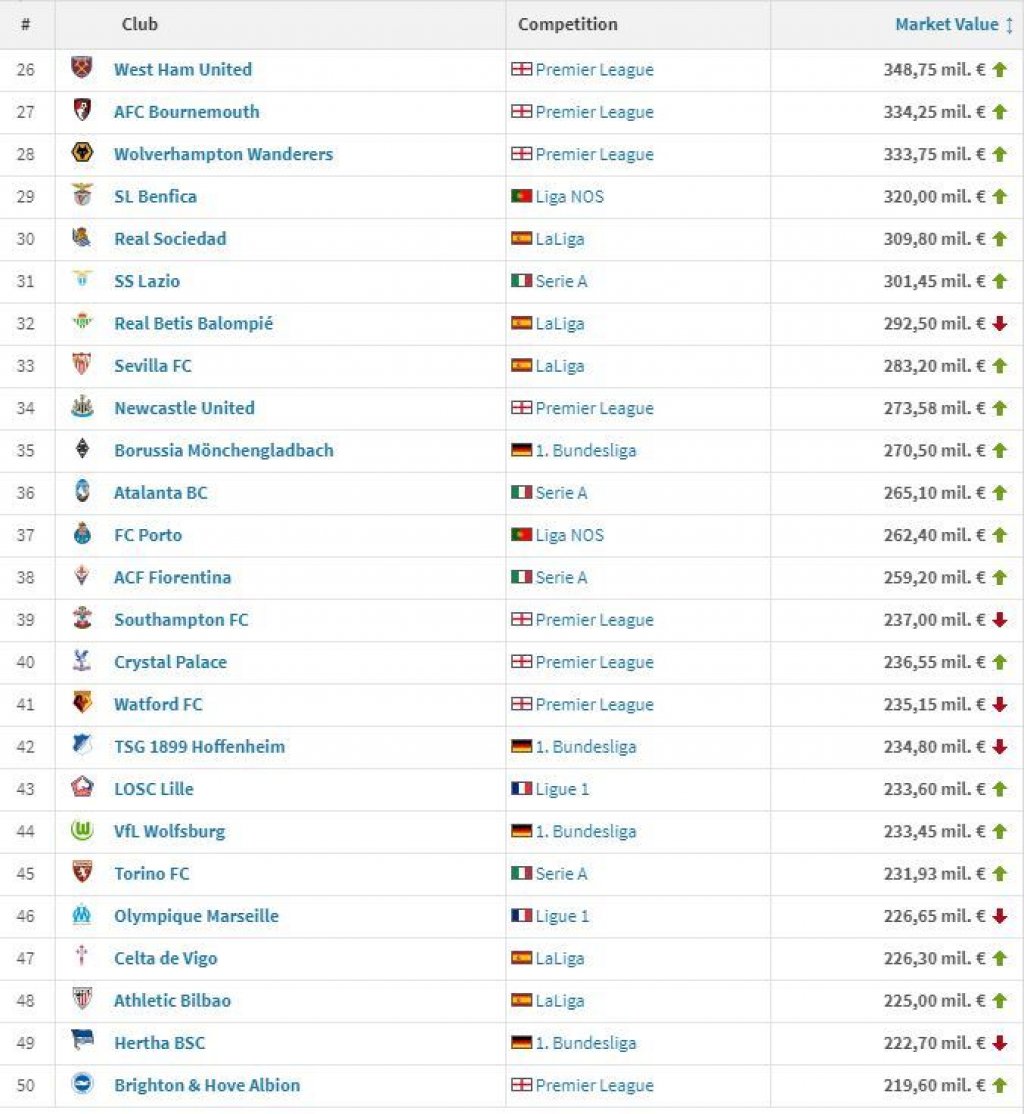Click the Wolverhampton Wanderers wolf crest icon
Screen dimensions: 1024x1114
82,153
